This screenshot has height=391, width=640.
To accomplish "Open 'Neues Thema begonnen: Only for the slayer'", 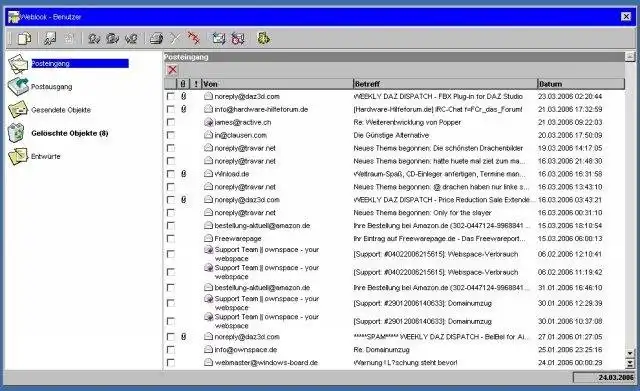I will (x=422, y=213).
